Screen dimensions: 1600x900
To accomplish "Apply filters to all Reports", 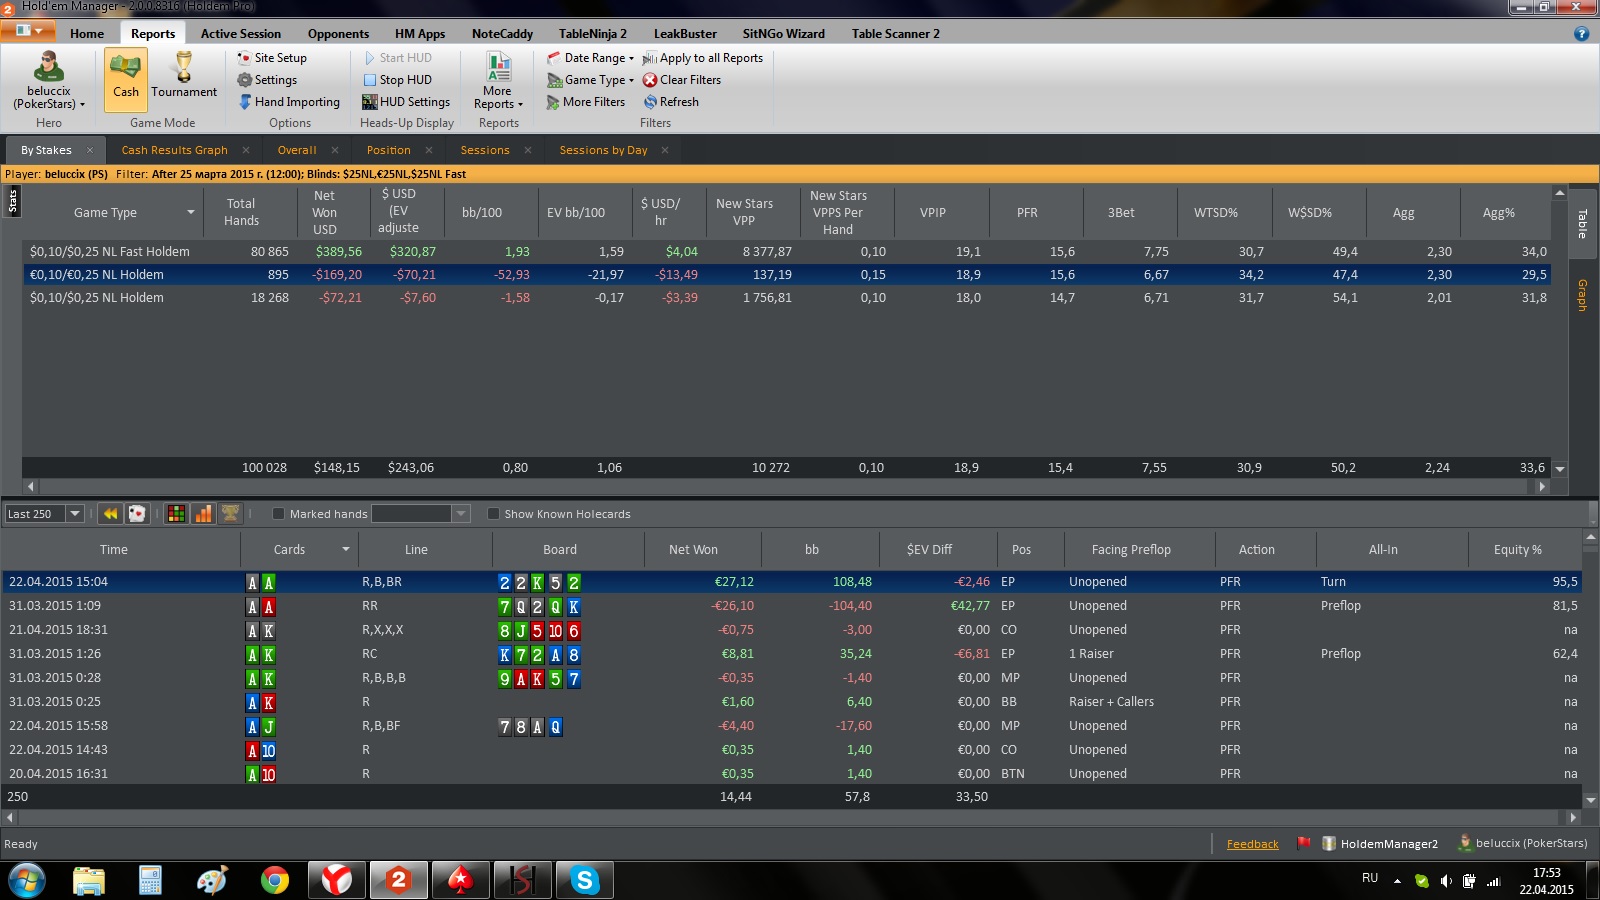I will (703, 58).
